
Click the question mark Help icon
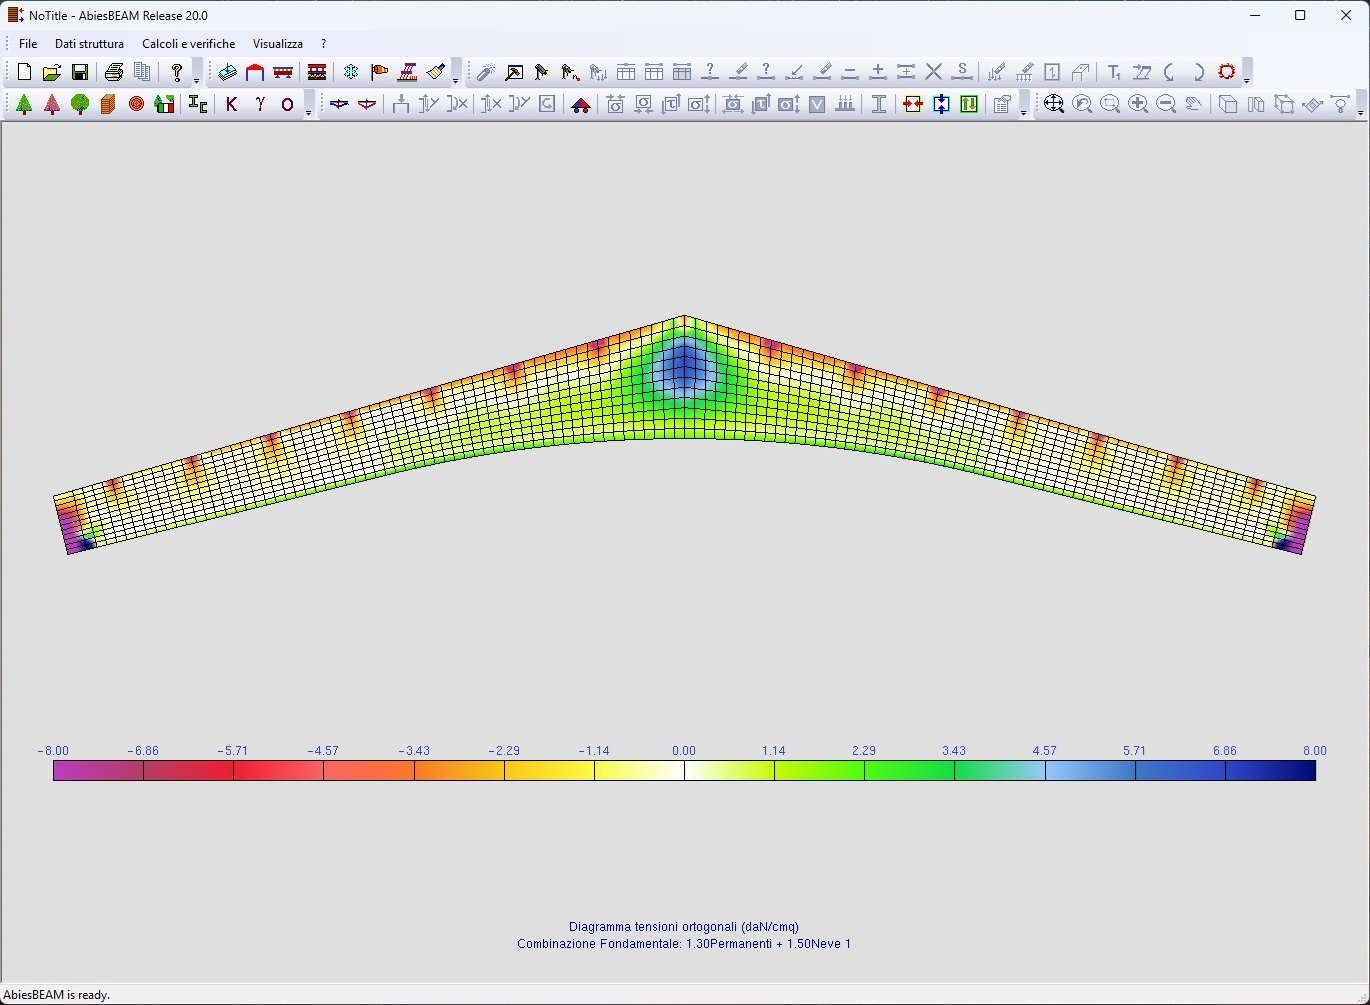point(177,72)
